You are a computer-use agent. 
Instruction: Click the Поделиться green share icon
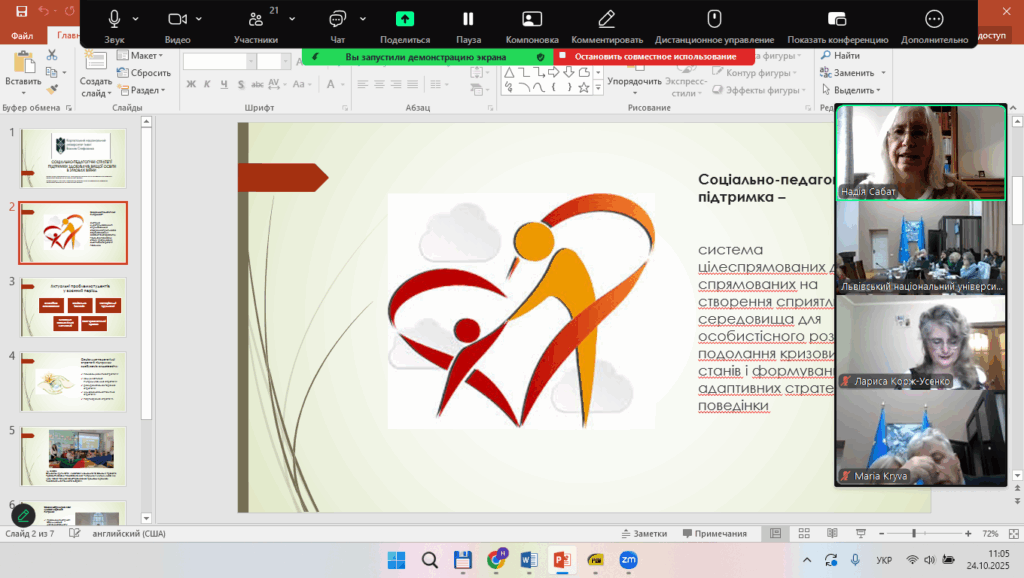tap(405, 19)
